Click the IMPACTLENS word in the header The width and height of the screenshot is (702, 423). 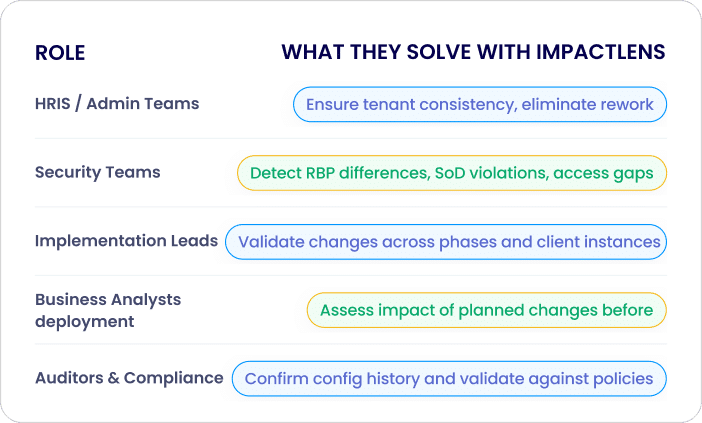click(601, 52)
